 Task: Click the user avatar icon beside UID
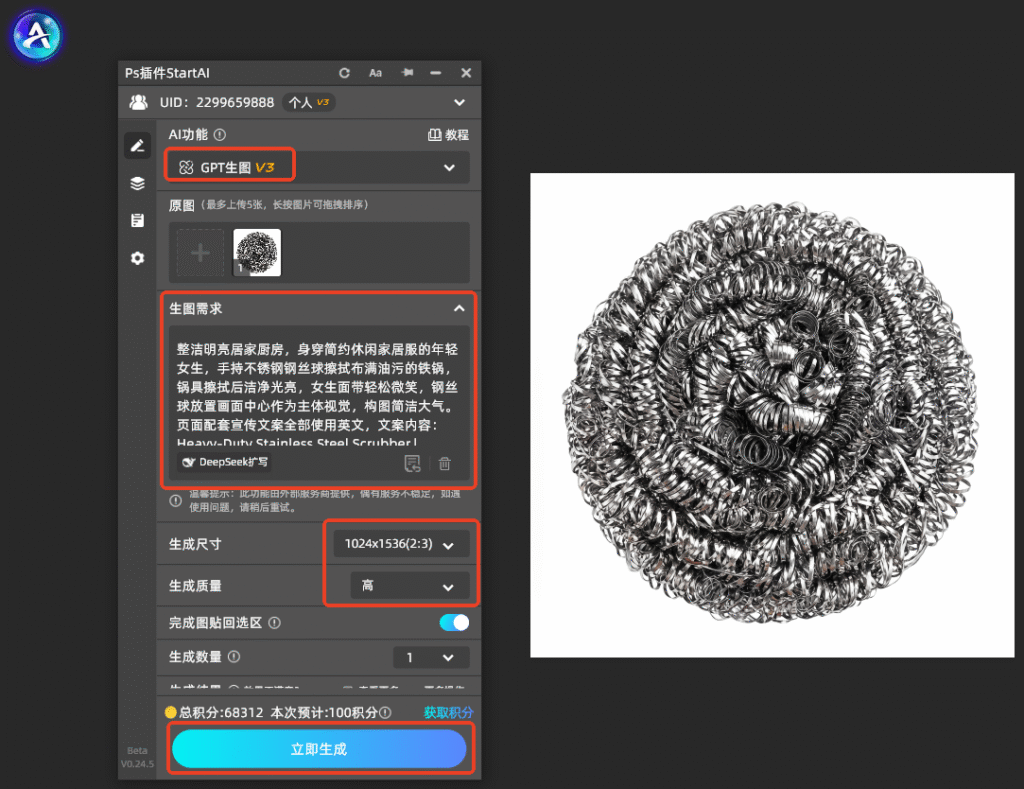(138, 103)
